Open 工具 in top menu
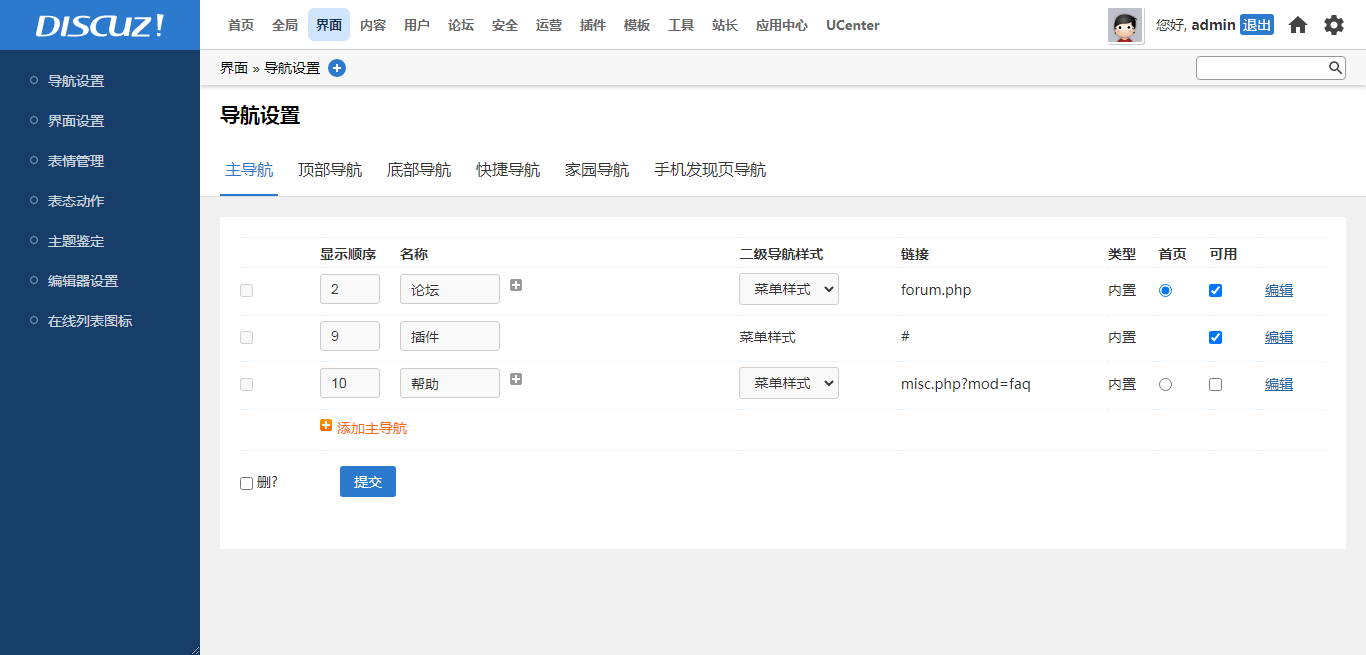1366x655 pixels. 681,25
